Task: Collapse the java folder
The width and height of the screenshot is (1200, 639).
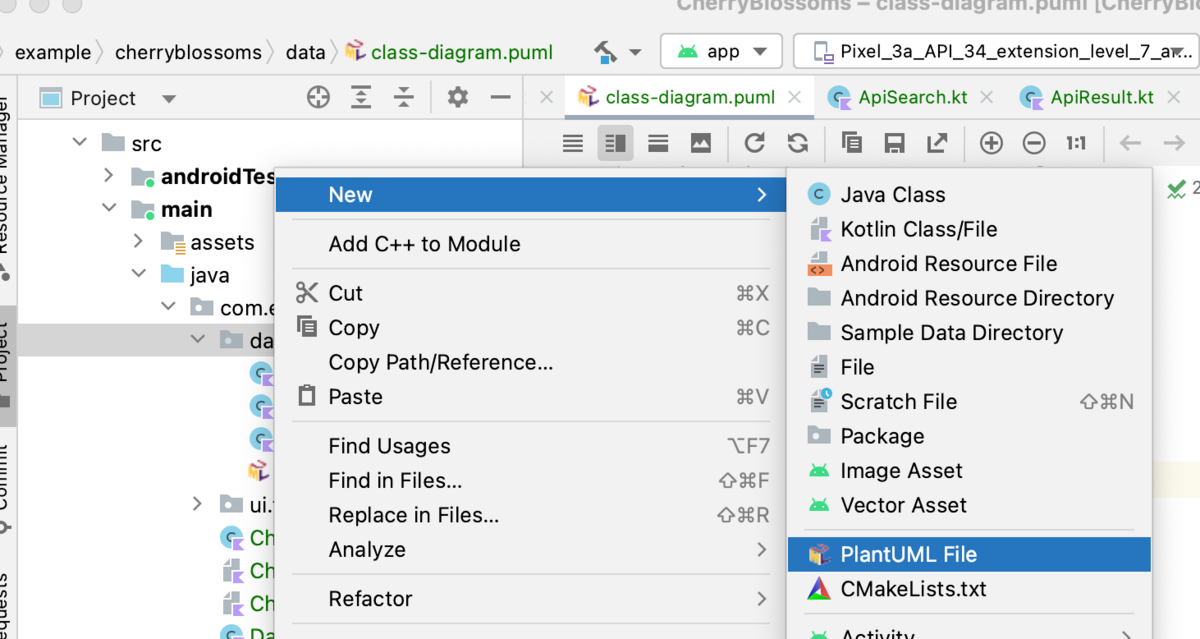Action: tap(139, 275)
